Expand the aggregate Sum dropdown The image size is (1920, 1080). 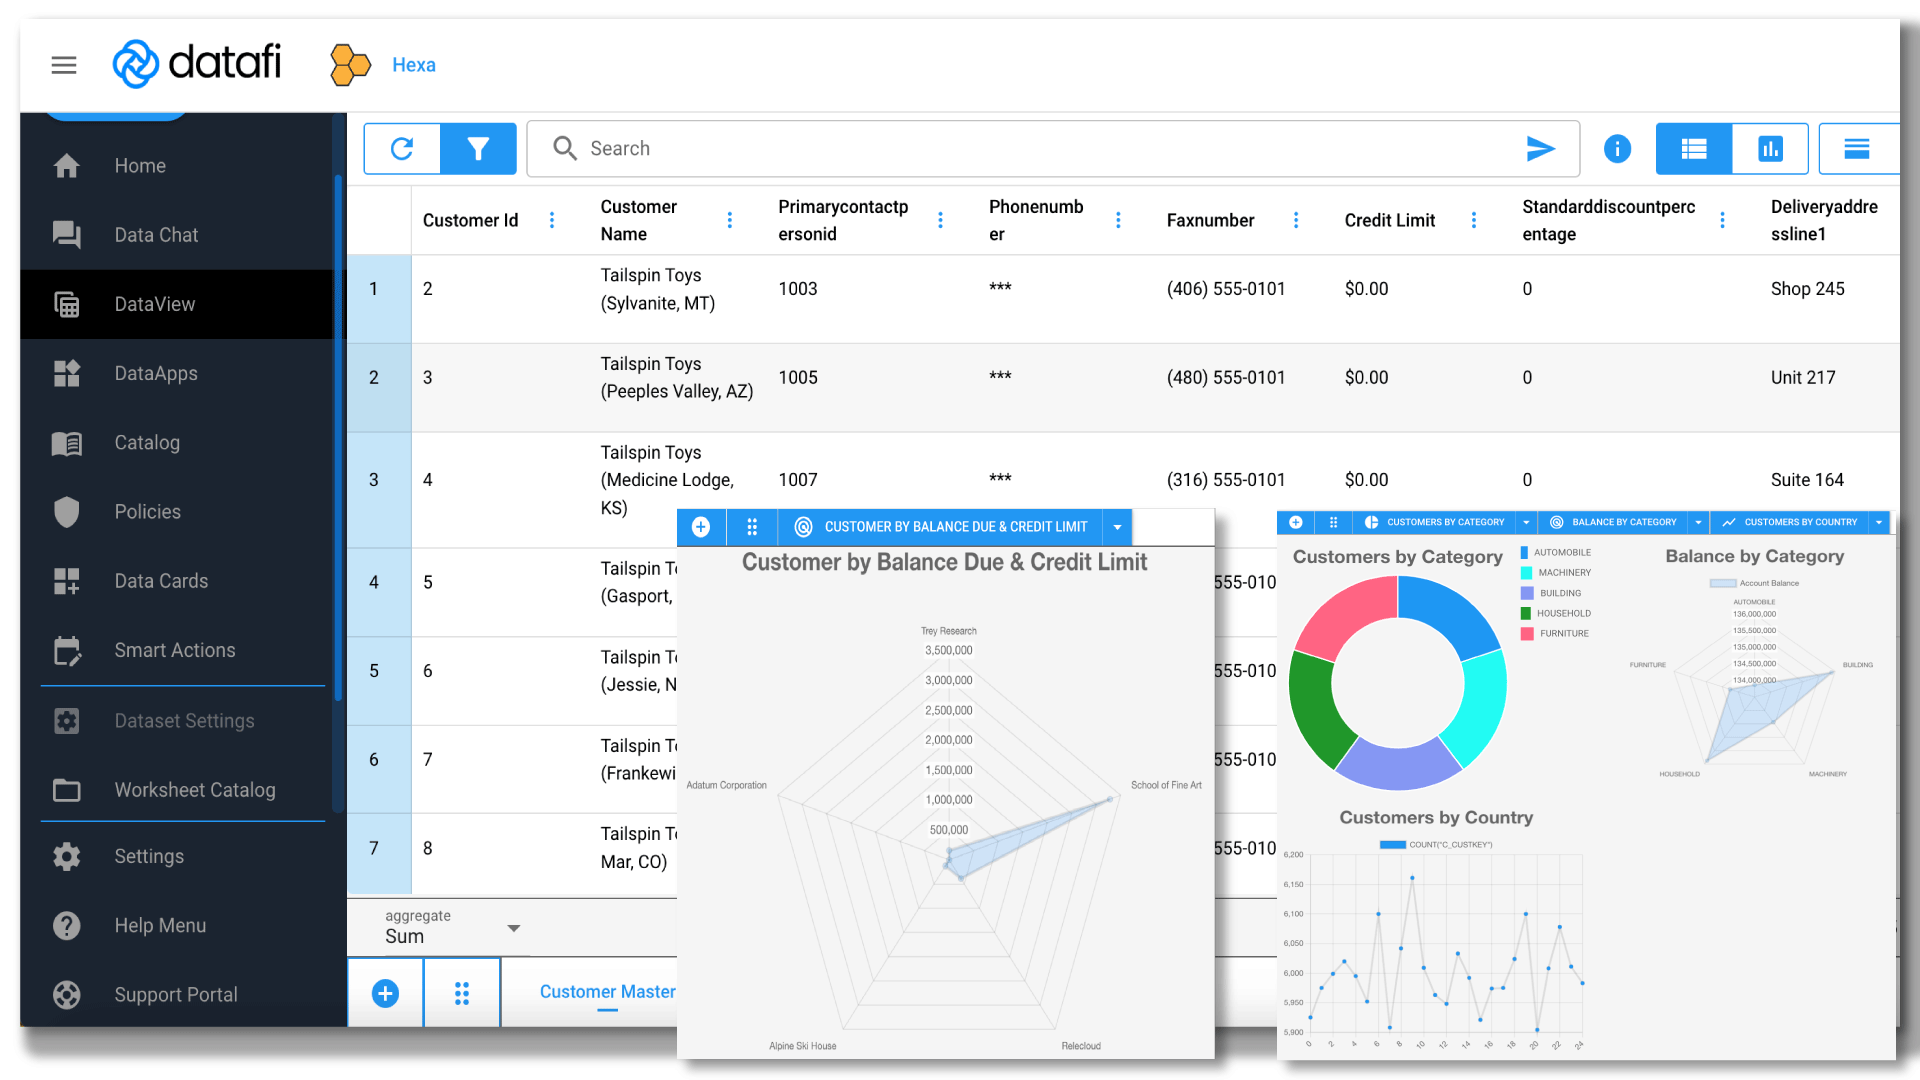coord(513,928)
